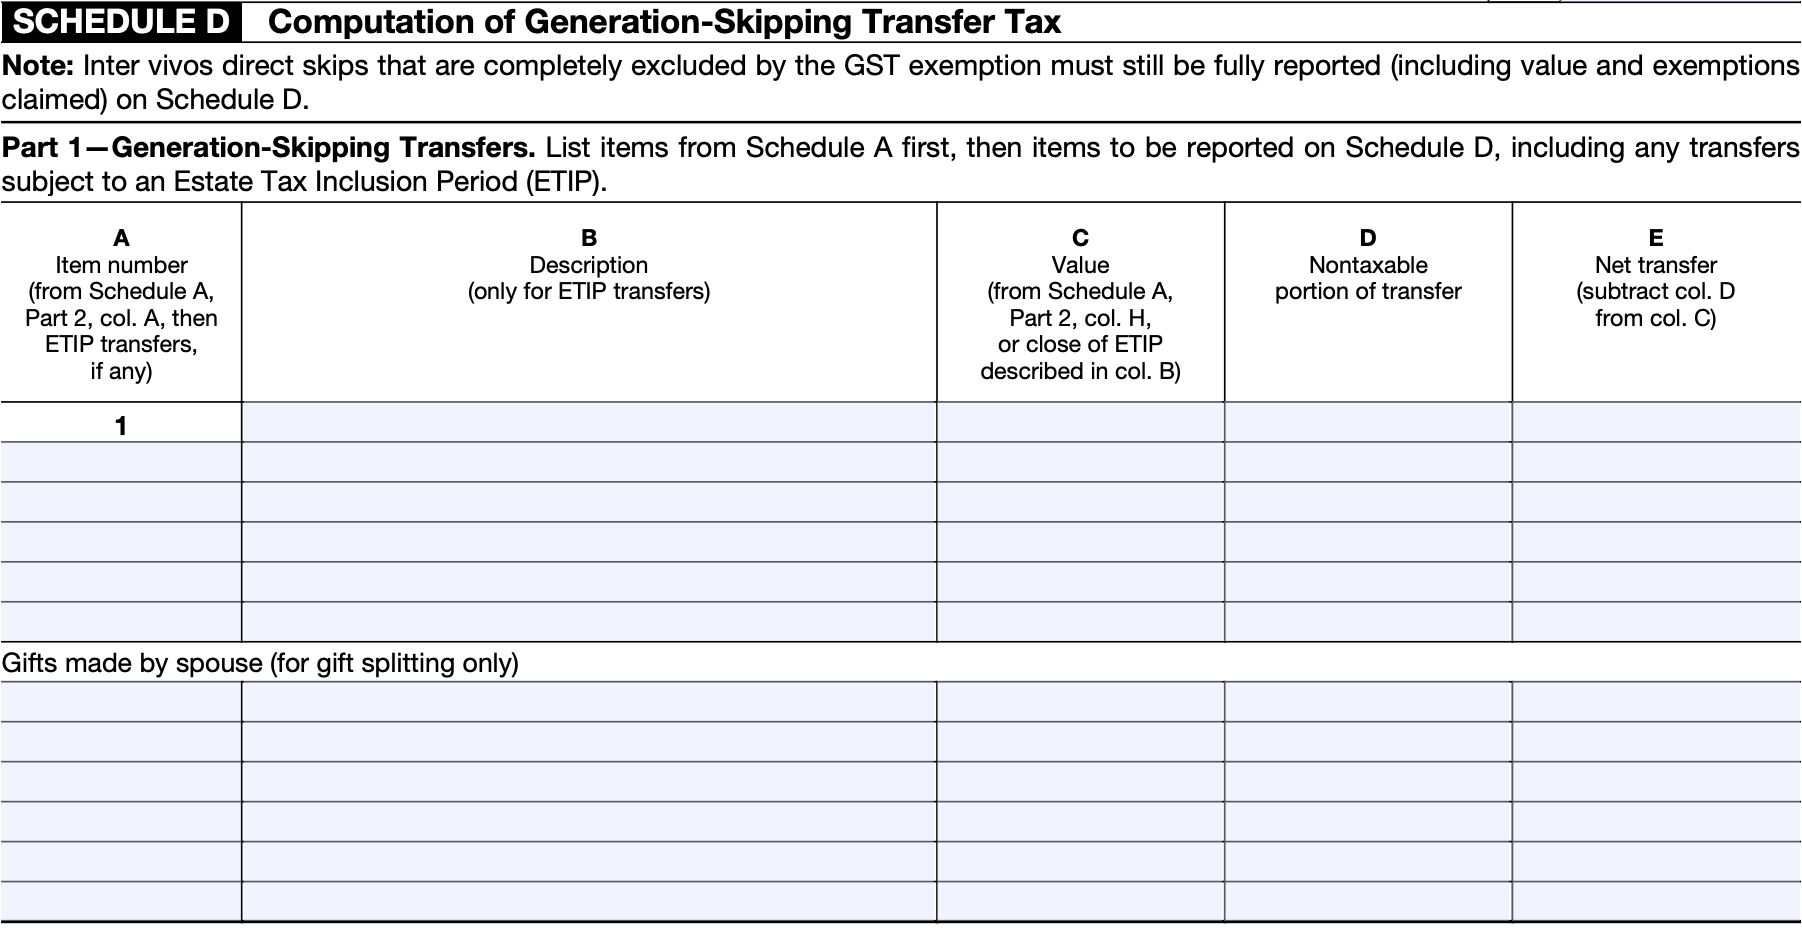Focus the Net transfer cell for item 1

pyautogui.click(x=1656, y=422)
